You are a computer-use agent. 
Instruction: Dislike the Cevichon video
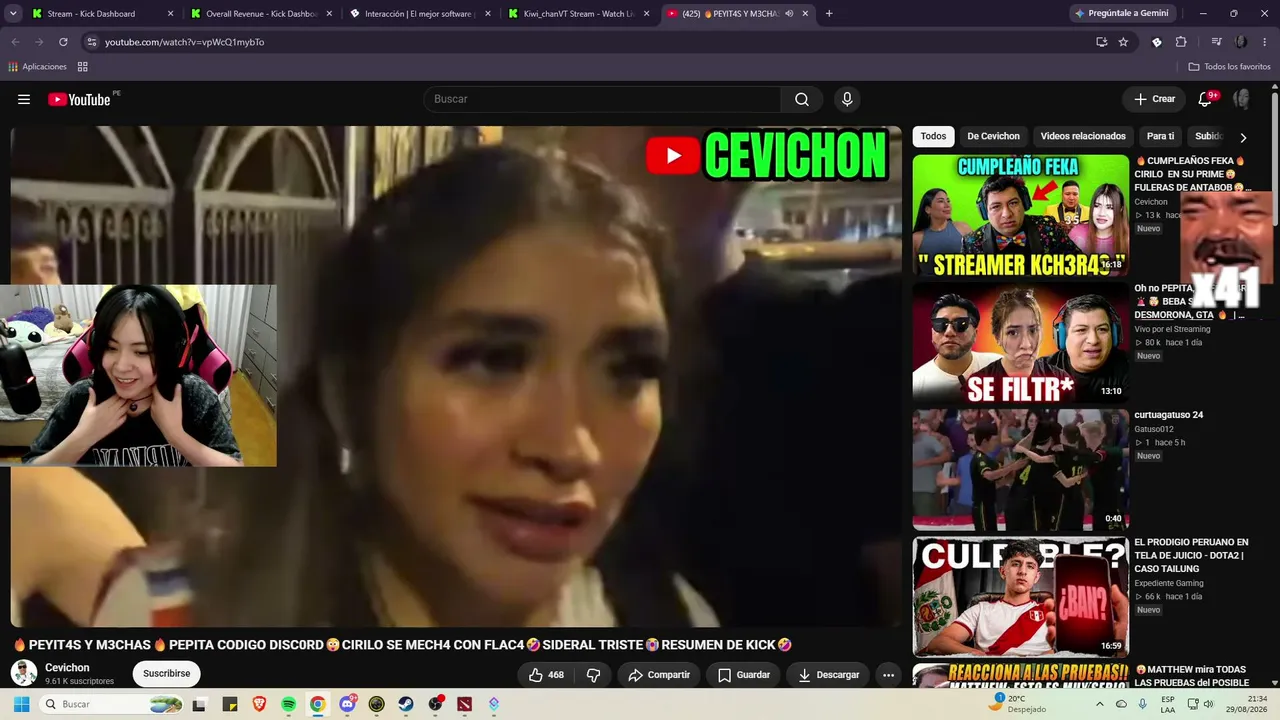pyautogui.click(x=593, y=675)
